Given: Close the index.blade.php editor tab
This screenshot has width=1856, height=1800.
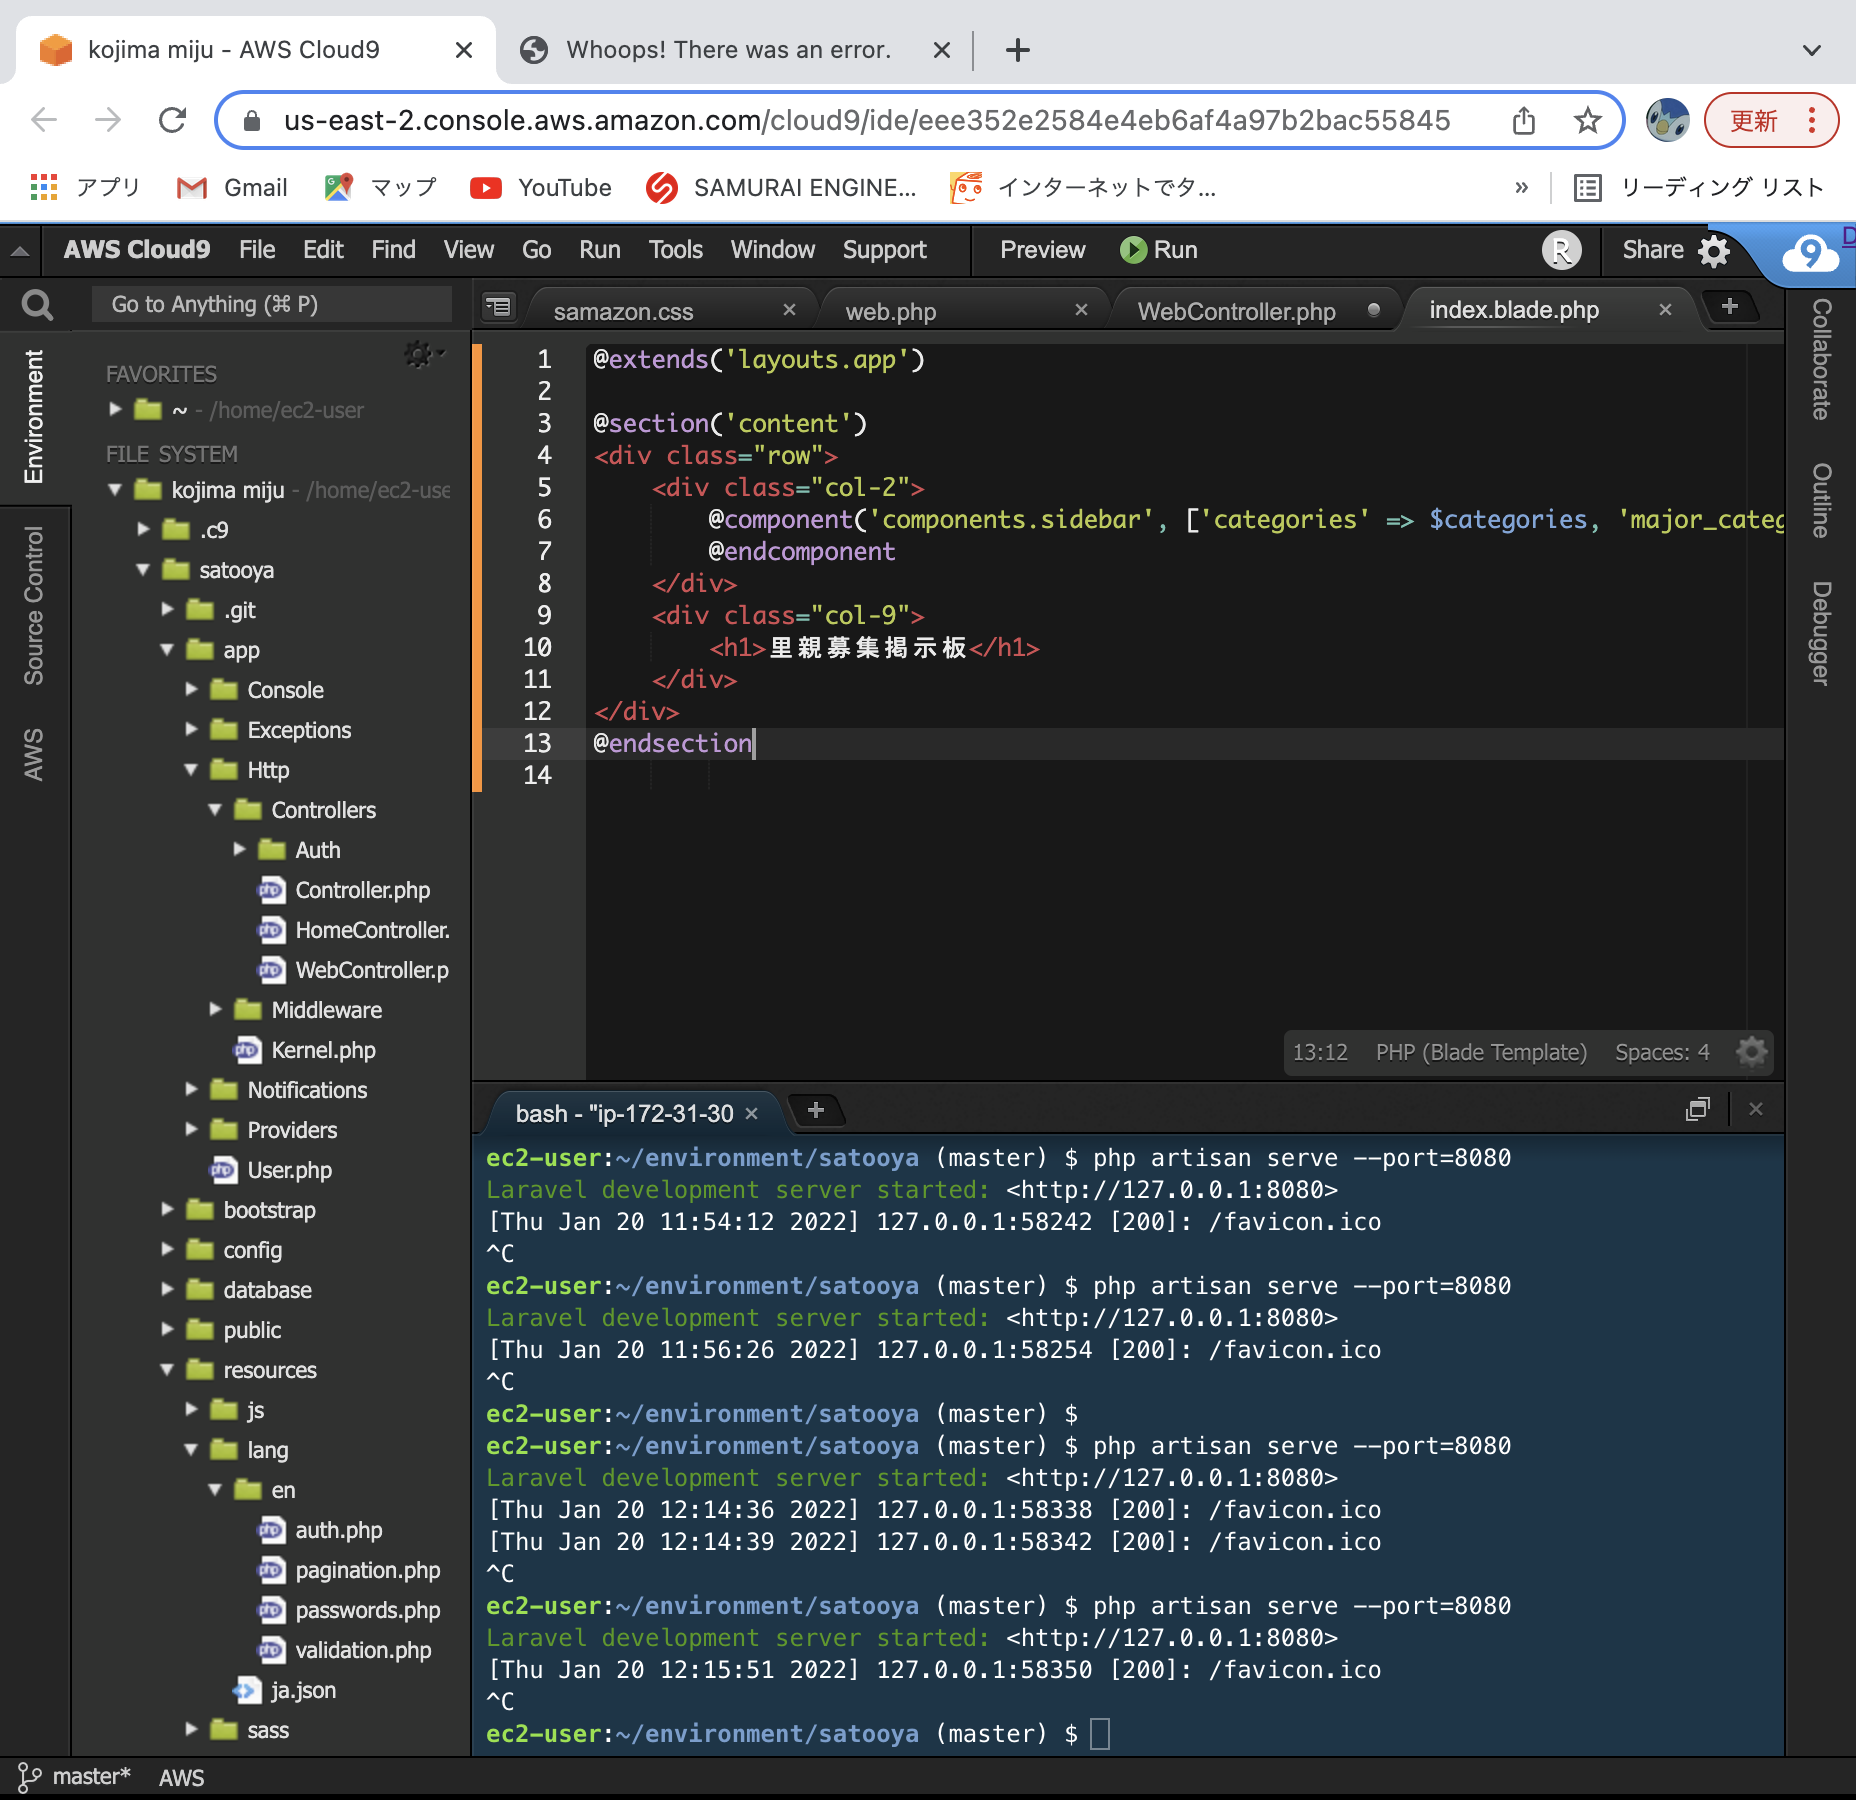Looking at the screenshot, I should (1665, 310).
